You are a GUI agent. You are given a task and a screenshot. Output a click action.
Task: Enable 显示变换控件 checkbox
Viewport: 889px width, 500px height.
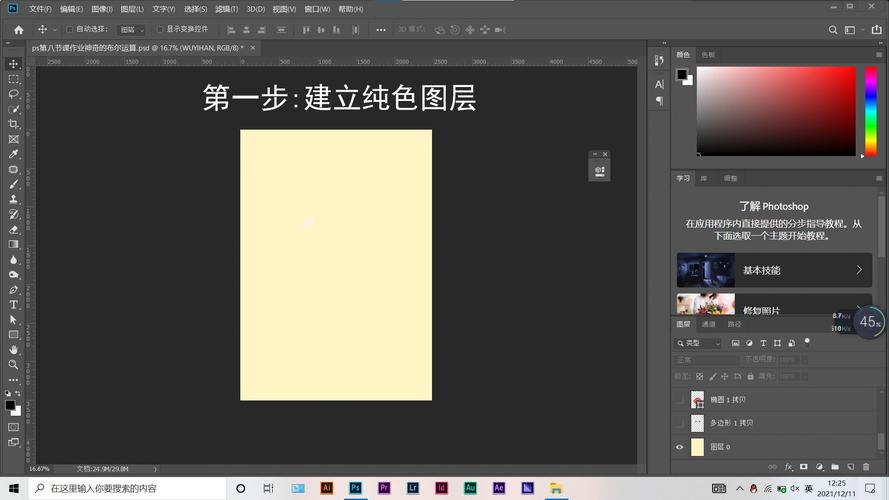coord(159,29)
